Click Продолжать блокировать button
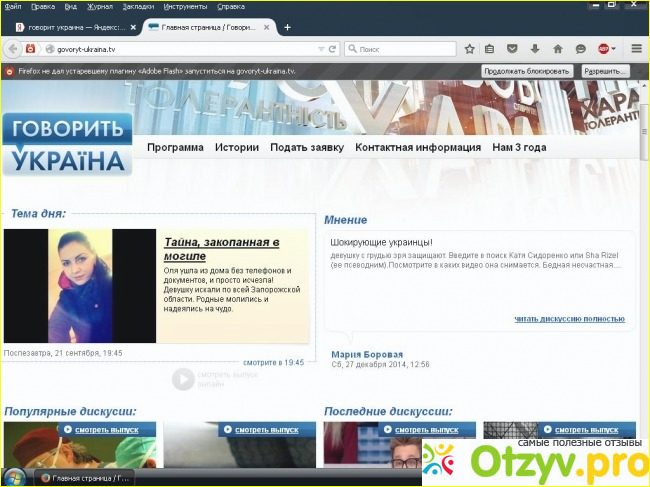The image size is (650, 487). [527, 71]
